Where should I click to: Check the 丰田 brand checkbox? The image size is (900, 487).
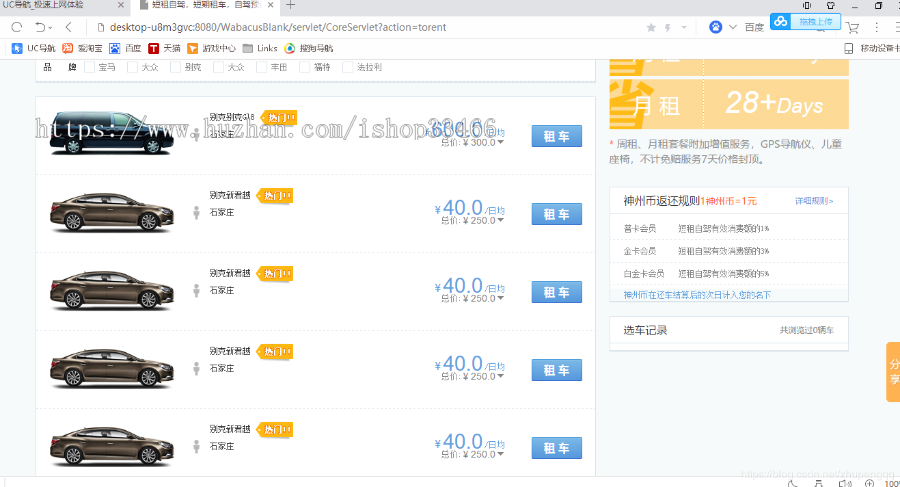click(x=262, y=67)
